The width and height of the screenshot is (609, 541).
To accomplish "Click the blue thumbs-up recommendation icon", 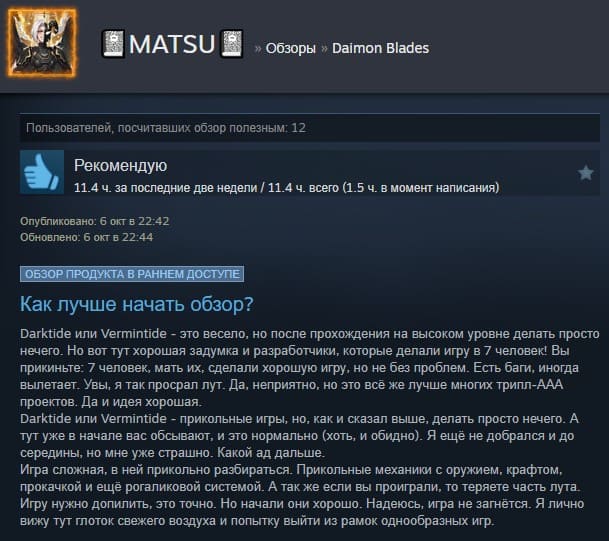I will coord(42,172).
